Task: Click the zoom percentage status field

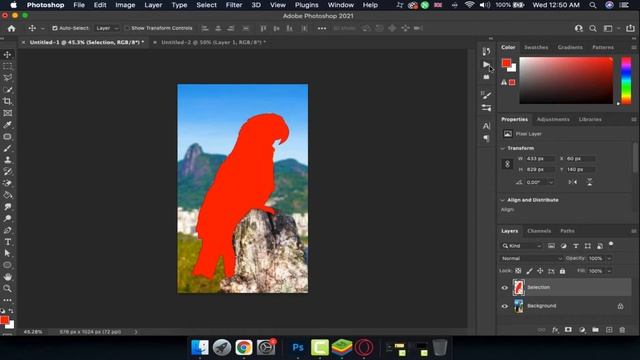Action: click(33, 332)
